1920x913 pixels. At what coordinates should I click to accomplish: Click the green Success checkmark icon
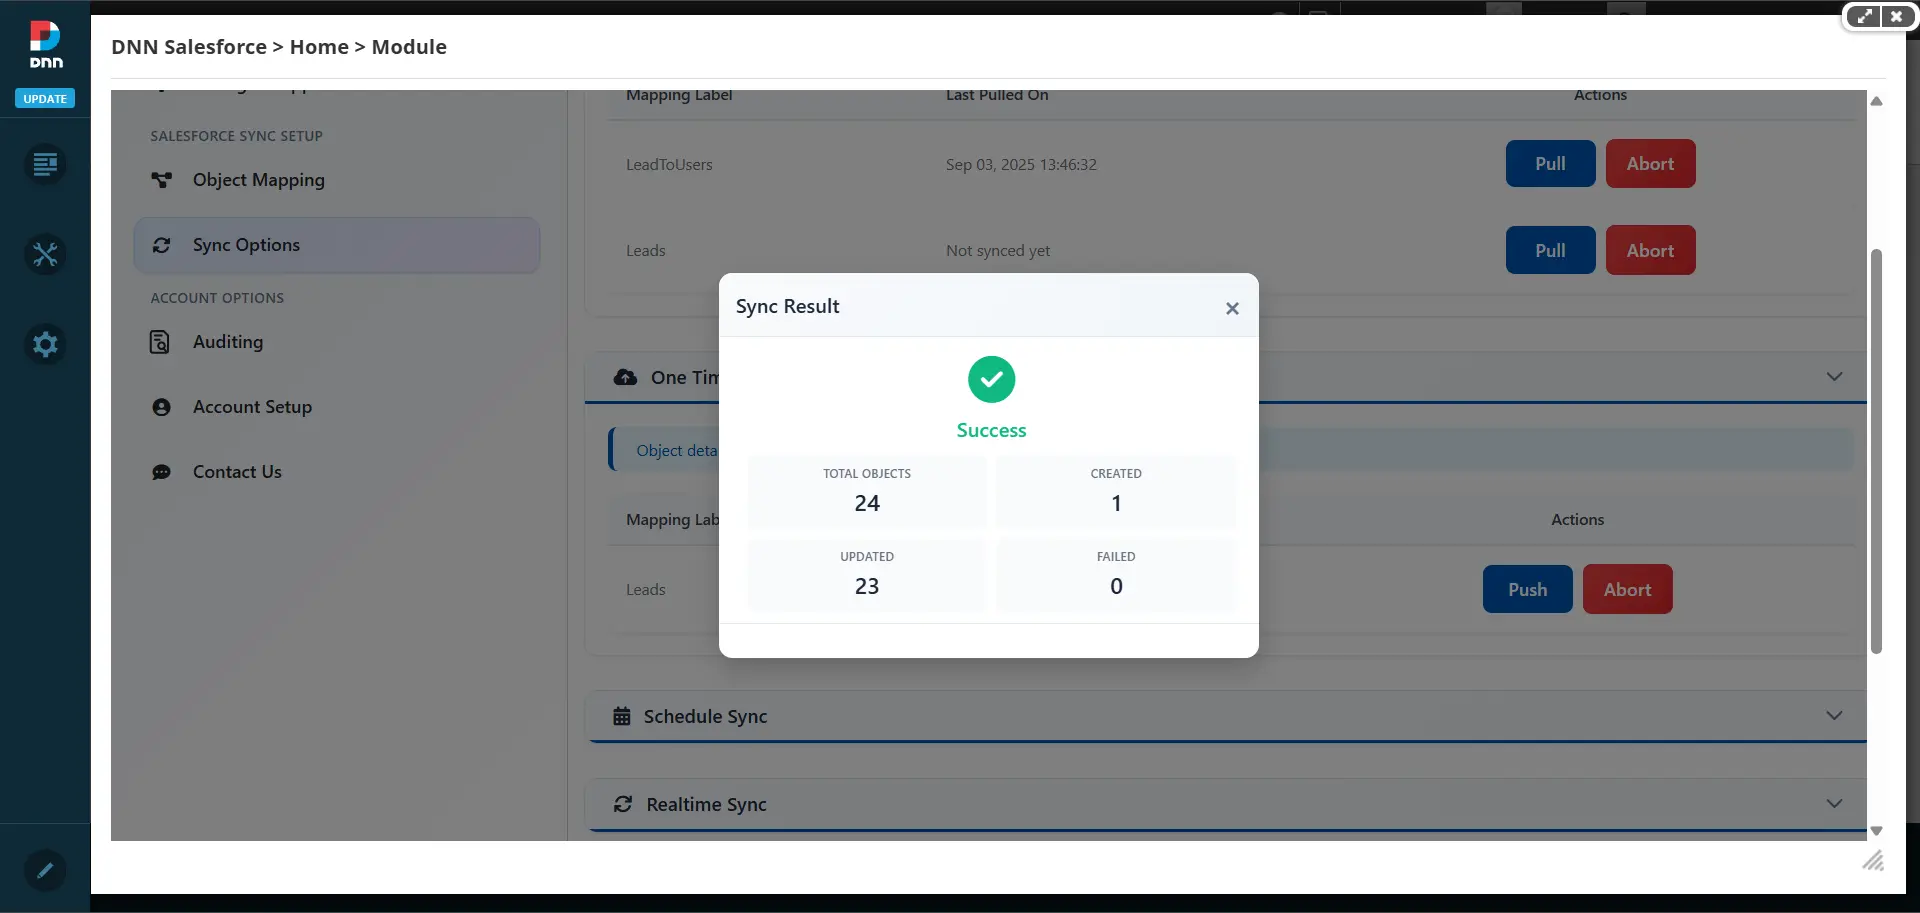[991, 380]
